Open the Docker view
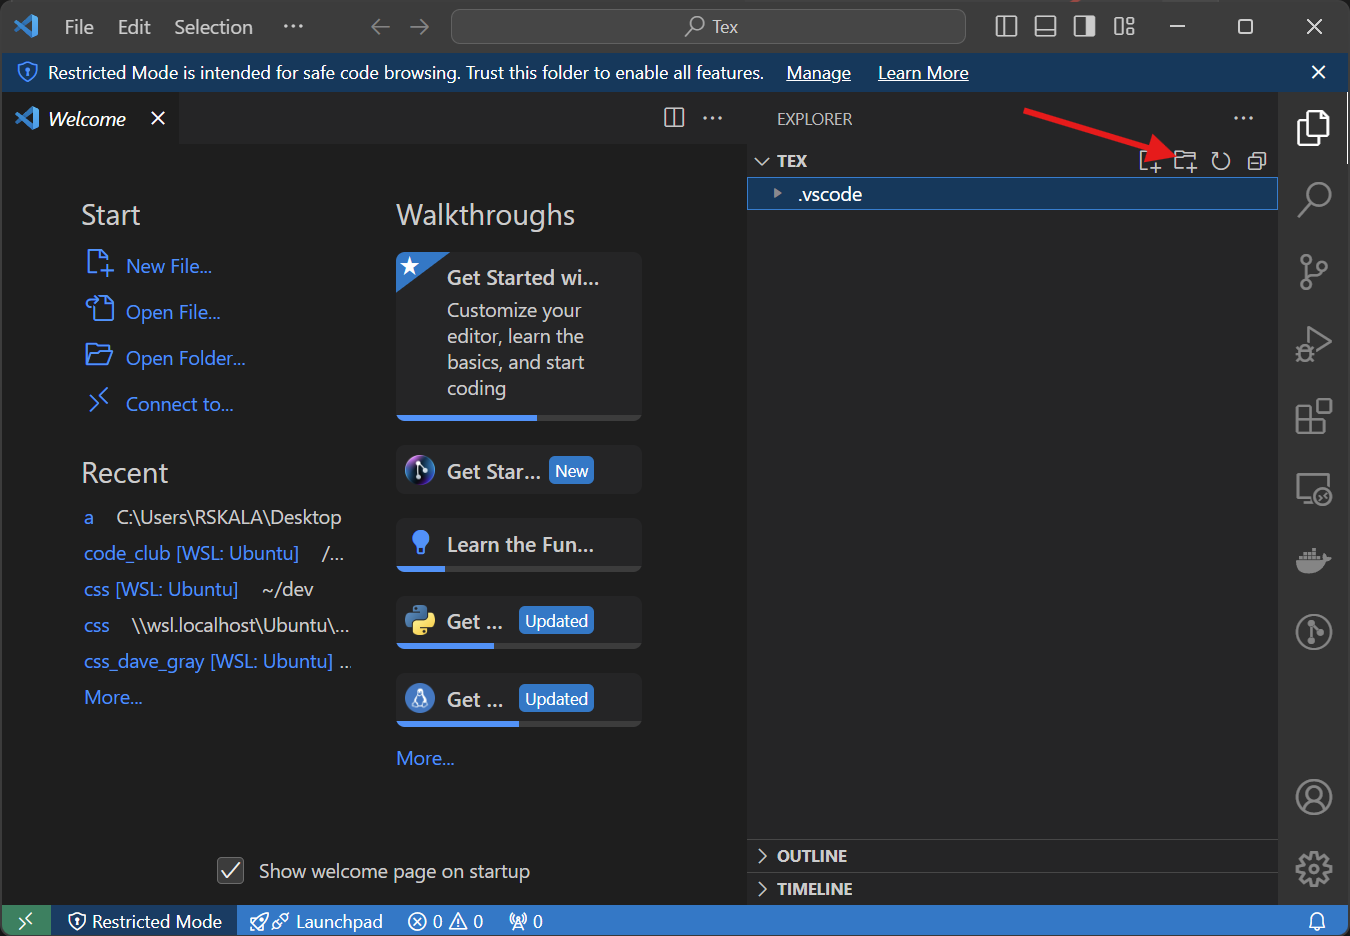Image resolution: width=1350 pixels, height=936 pixels. (x=1313, y=560)
